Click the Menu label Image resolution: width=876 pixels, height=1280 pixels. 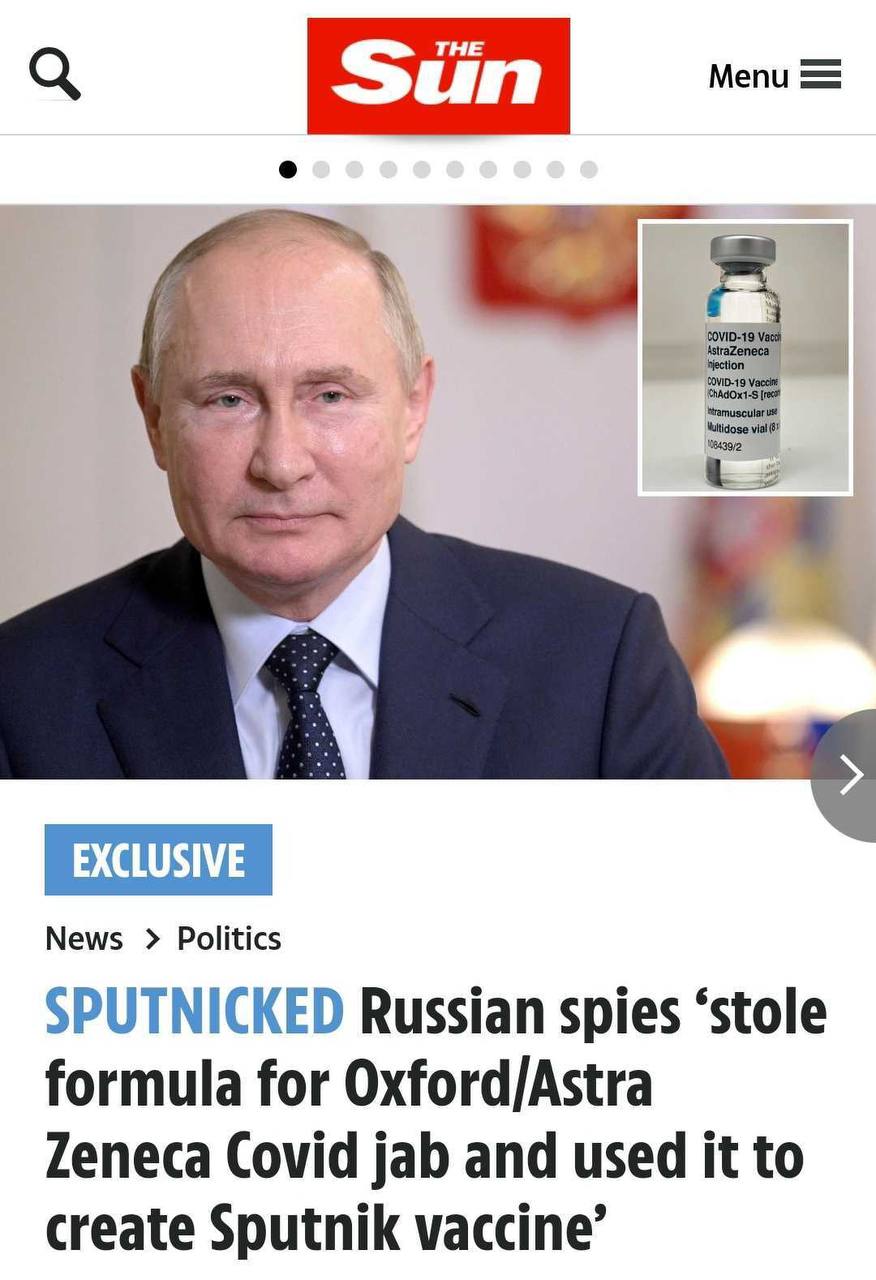tap(748, 76)
